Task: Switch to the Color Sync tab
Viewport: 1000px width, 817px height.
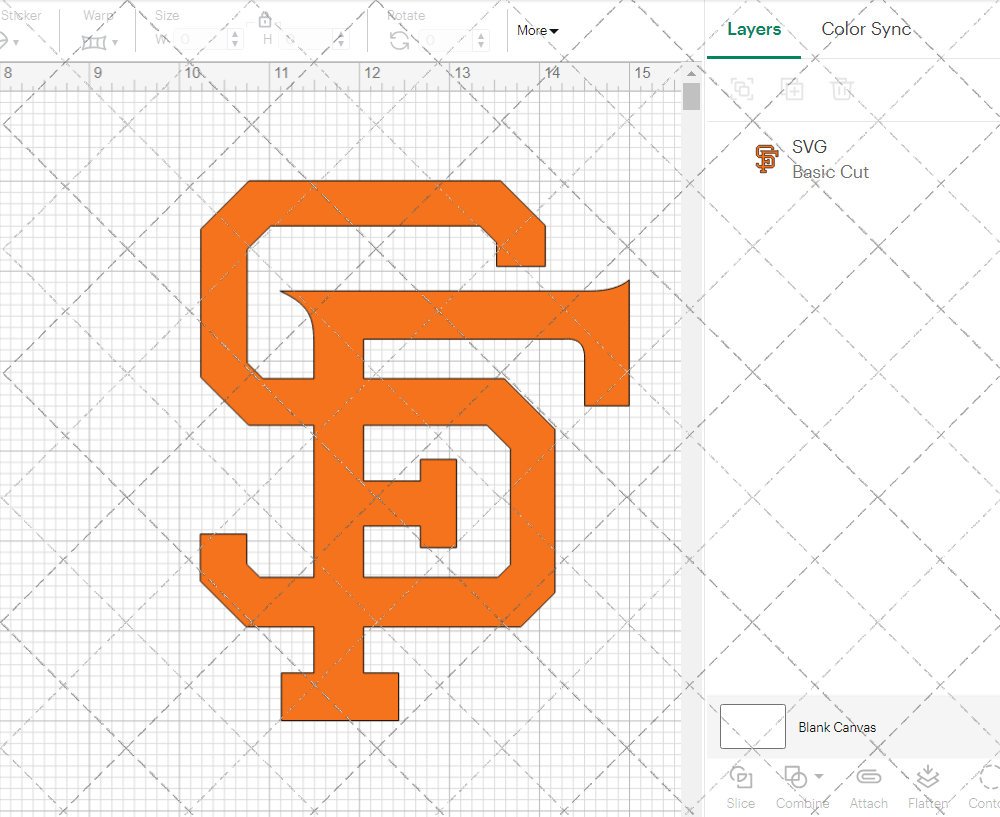Action: point(866,29)
